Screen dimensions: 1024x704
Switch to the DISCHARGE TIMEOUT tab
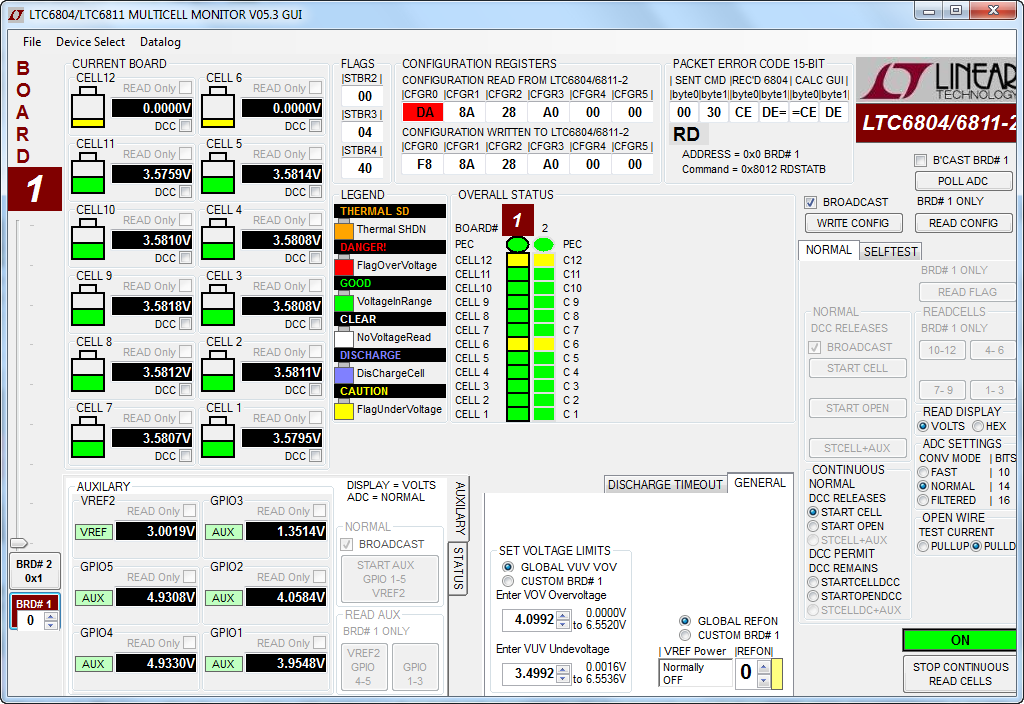[665, 485]
